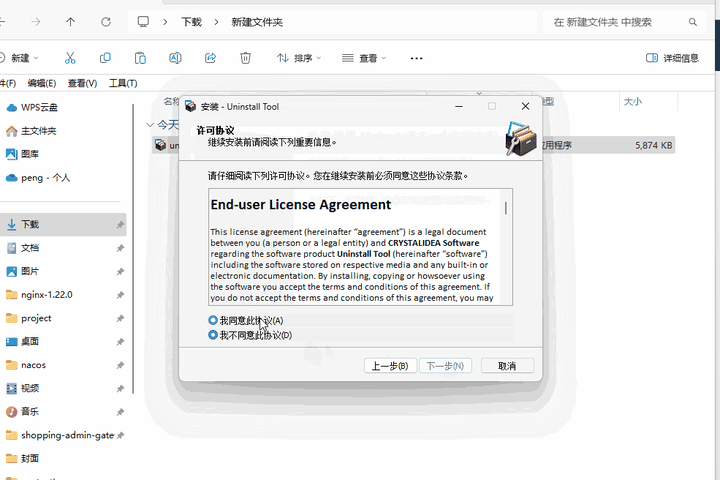The width and height of the screenshot is (720, 480).
Task: Open the Edit 编辑(E) menu
Action: coord(42,83)
